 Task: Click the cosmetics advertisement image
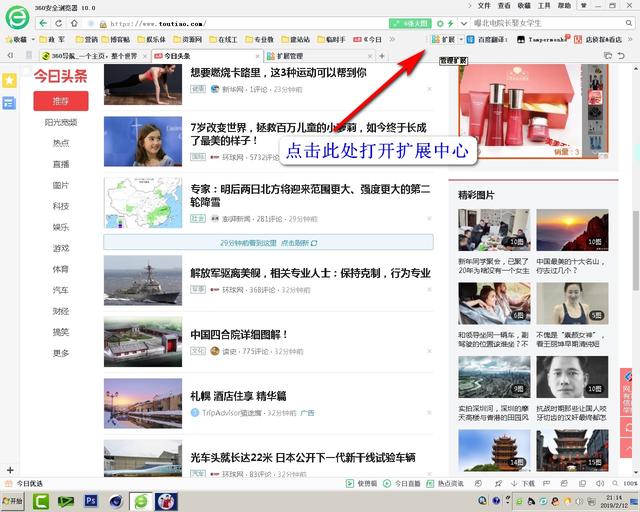(533, 111)
